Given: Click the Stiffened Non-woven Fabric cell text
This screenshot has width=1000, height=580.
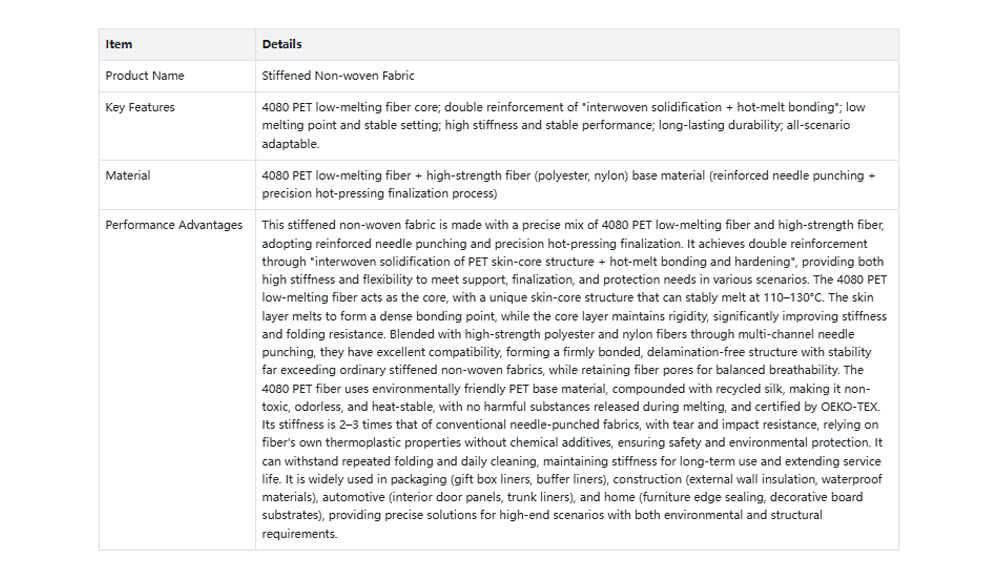Looking at the screenshot, I should (338, 76).
